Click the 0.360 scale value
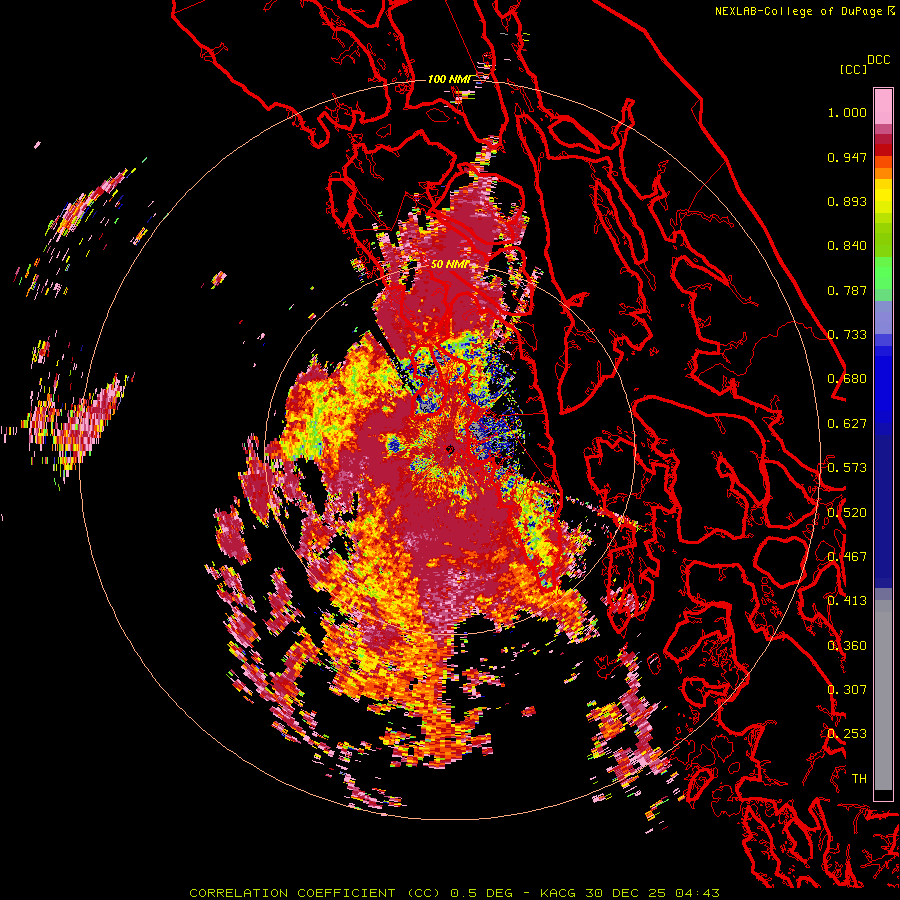Image resolution: width=900 pixels, height=900 pixels. 847,646
